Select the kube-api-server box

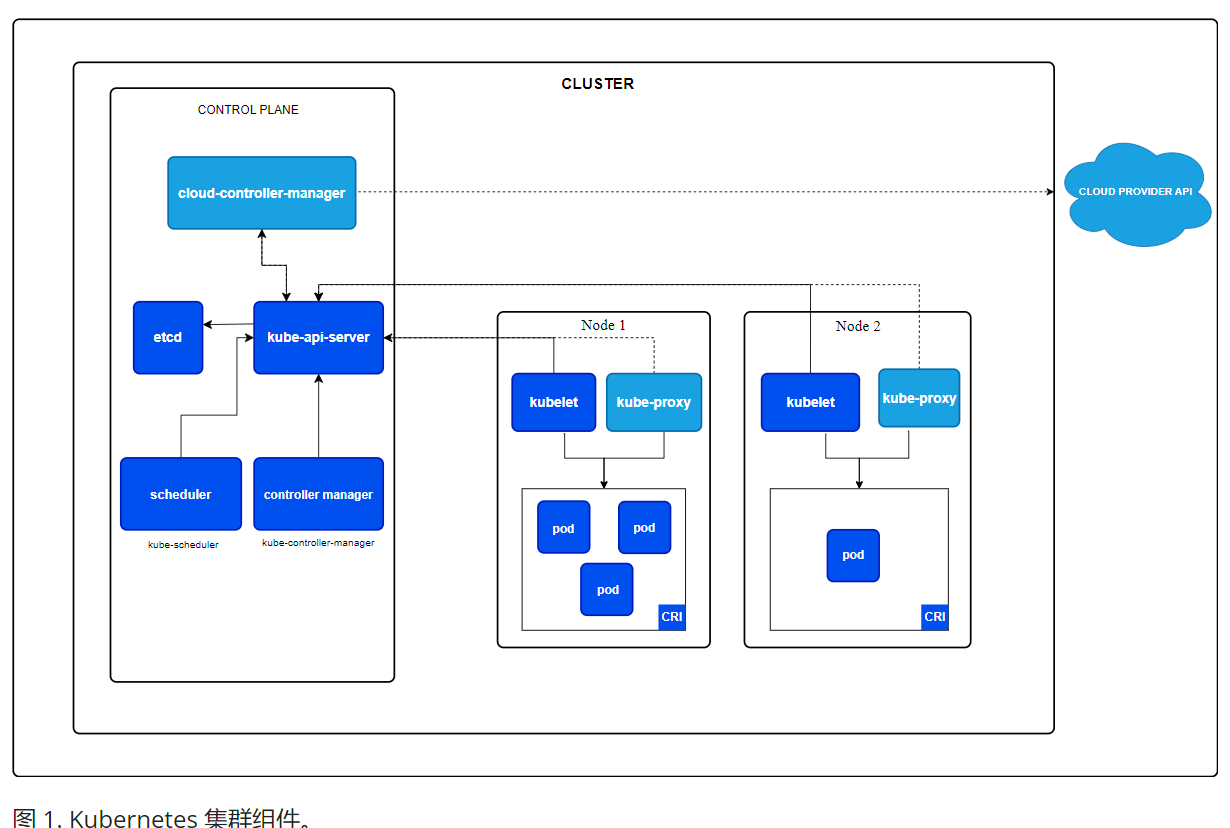tap(318, 338)
